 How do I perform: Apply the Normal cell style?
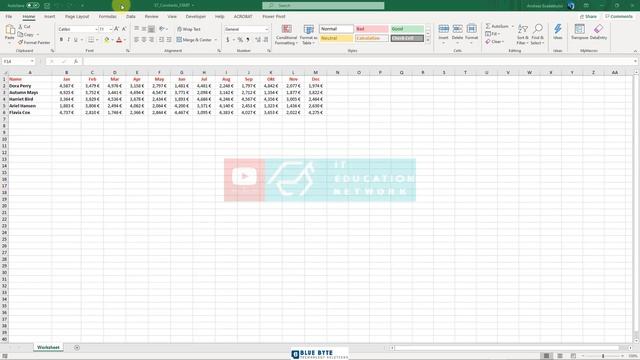336,29
